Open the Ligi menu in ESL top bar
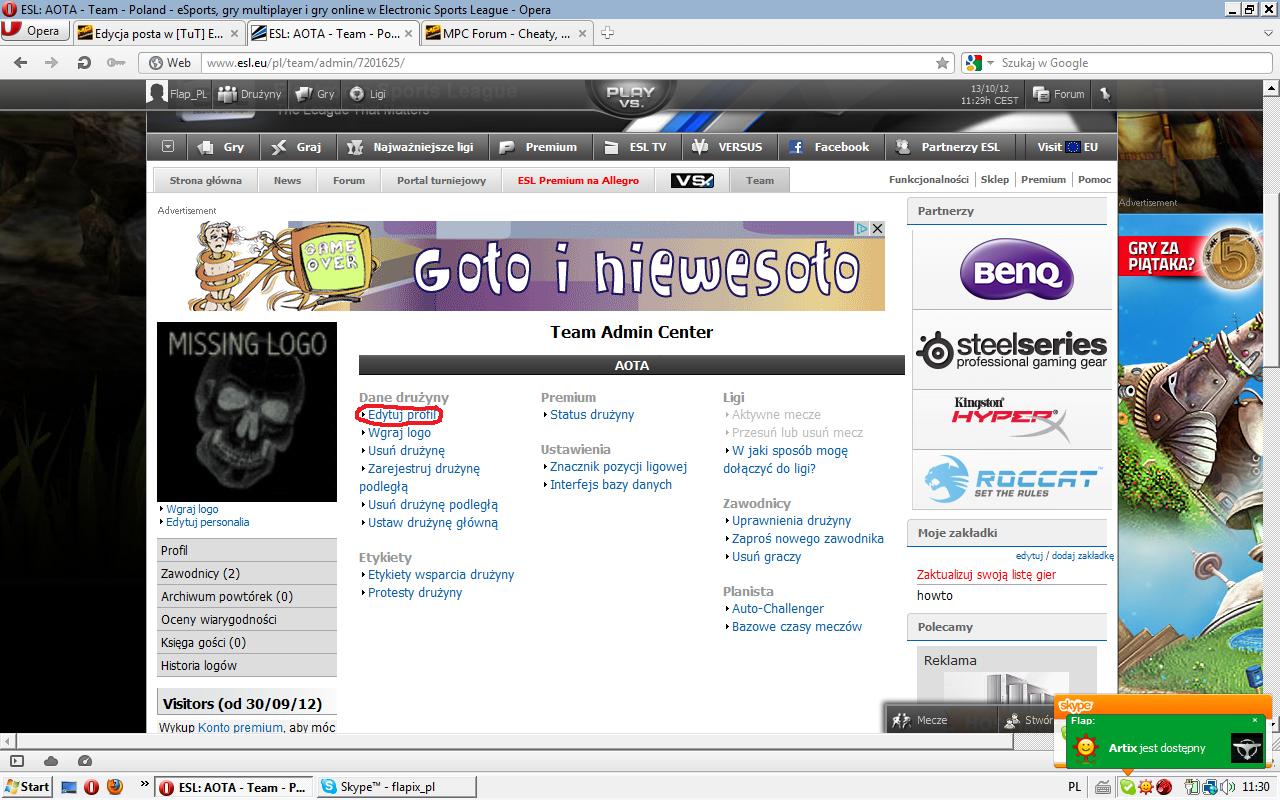This screenshot has width=1280, height=800. coord(367,94)
